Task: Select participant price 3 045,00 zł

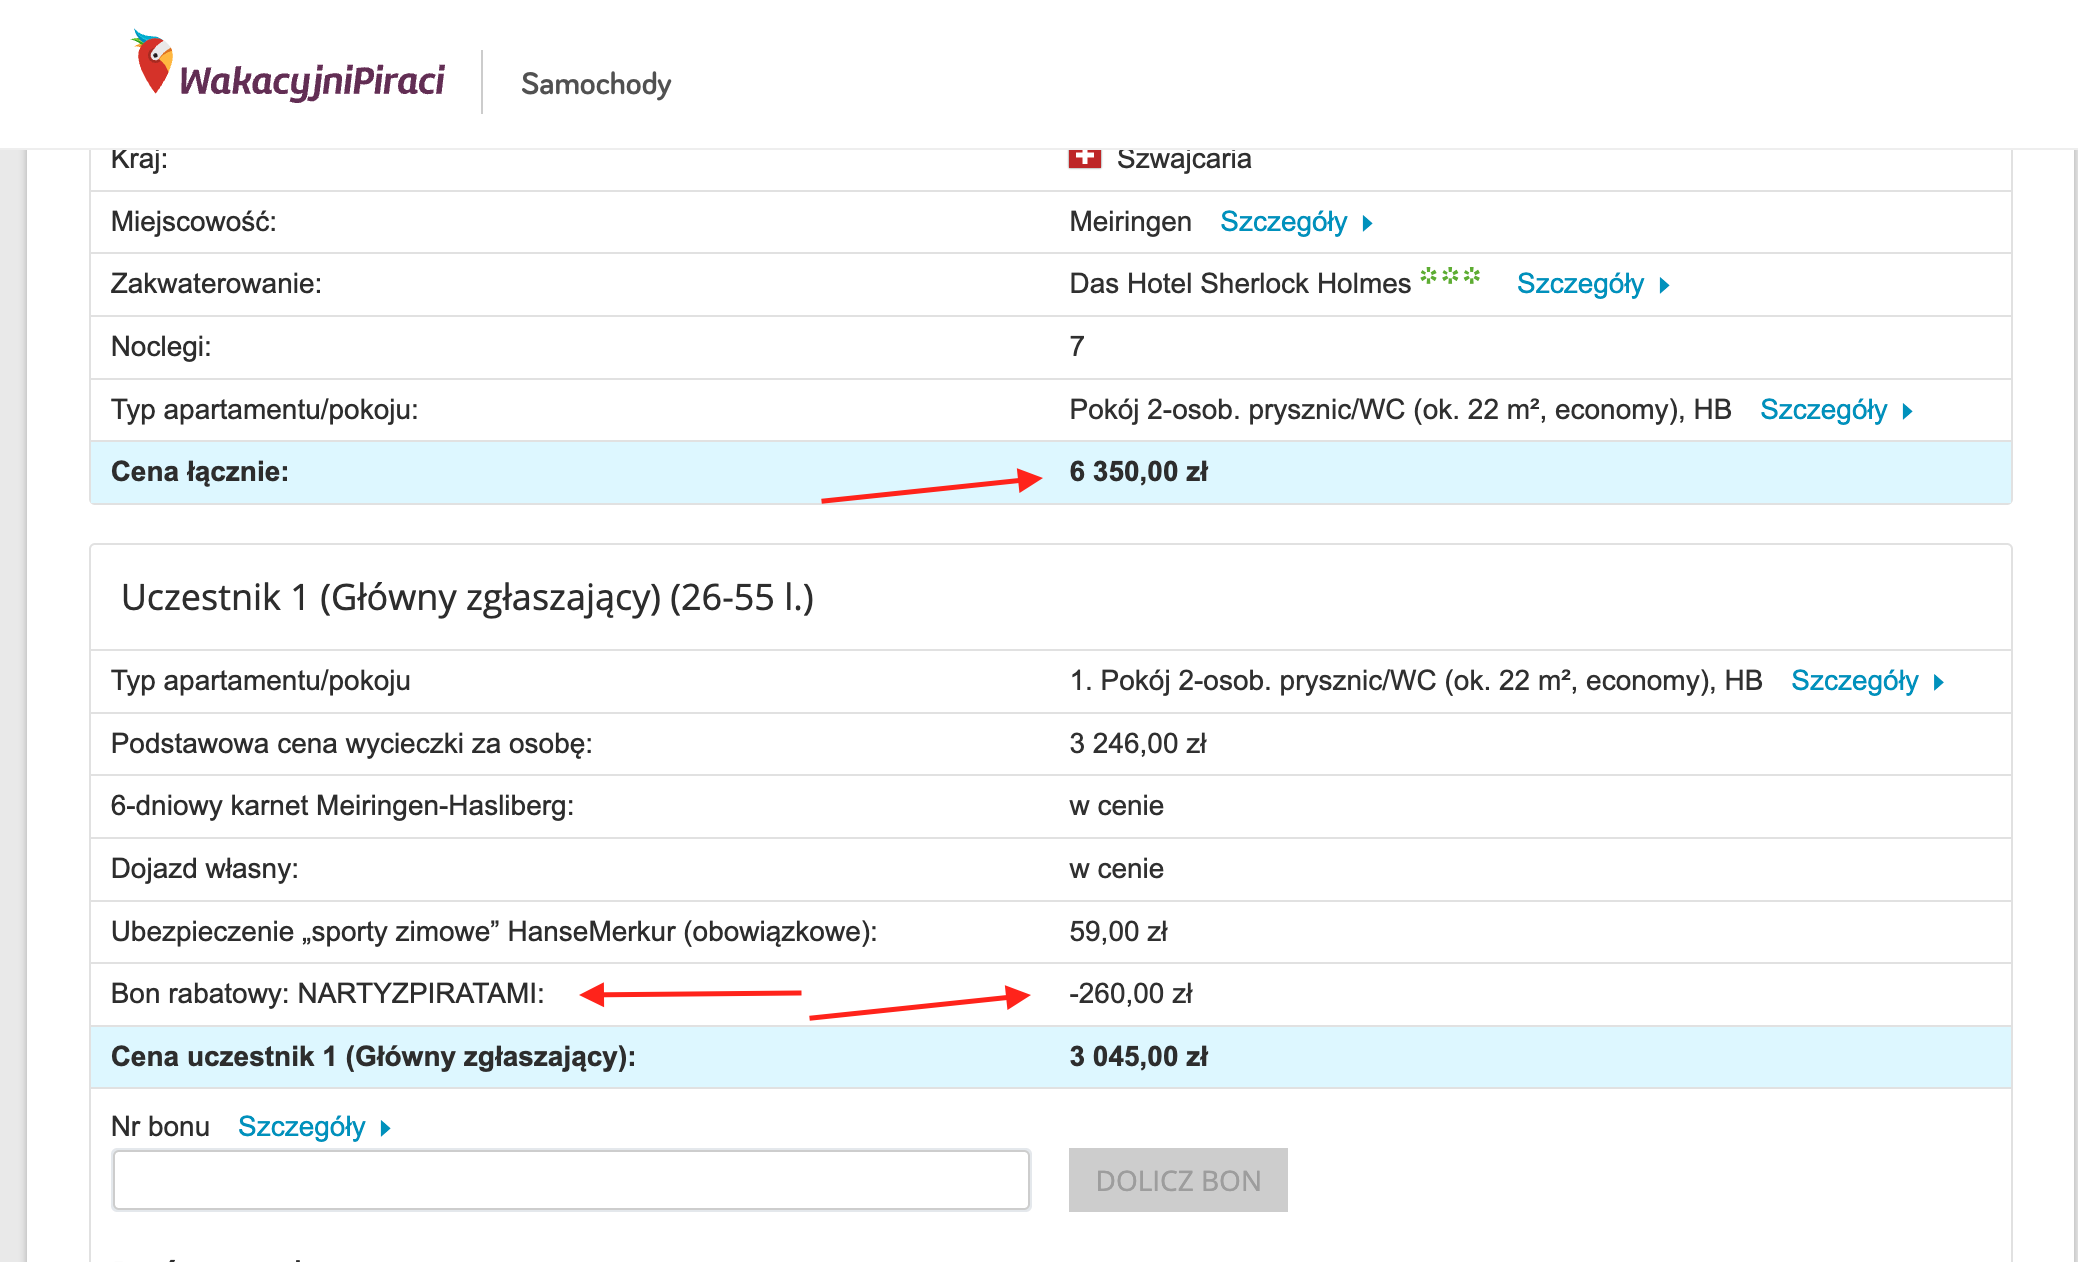Action: point(1138,1057)
